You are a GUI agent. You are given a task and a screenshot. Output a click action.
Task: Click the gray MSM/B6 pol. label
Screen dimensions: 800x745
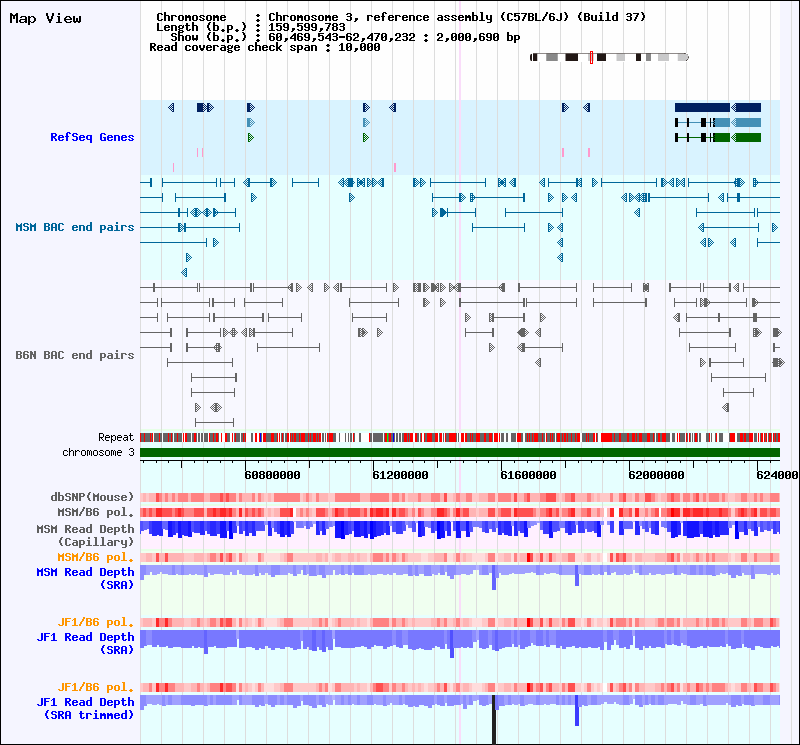click(x=95, y=512)
